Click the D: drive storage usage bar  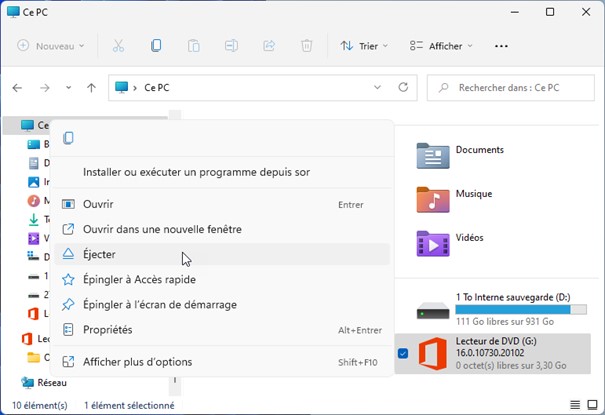coord(512,310)
